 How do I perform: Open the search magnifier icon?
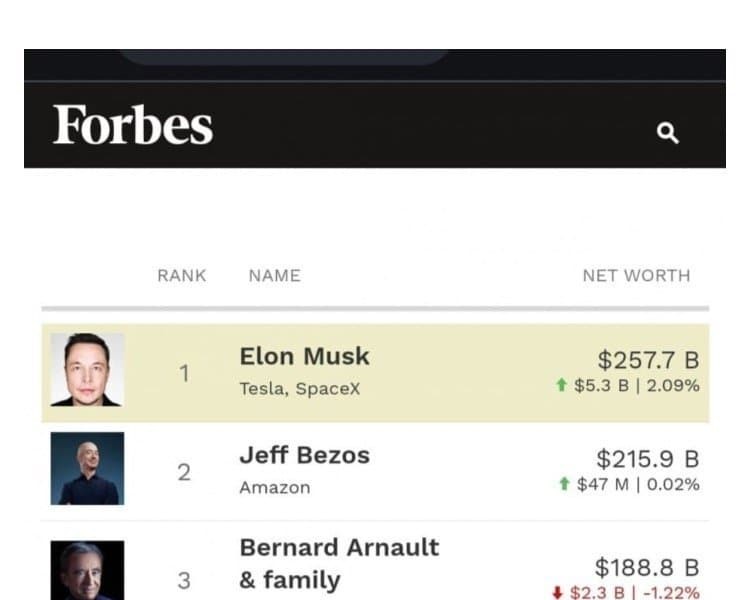pyautogui.click(x=667, y=133)
